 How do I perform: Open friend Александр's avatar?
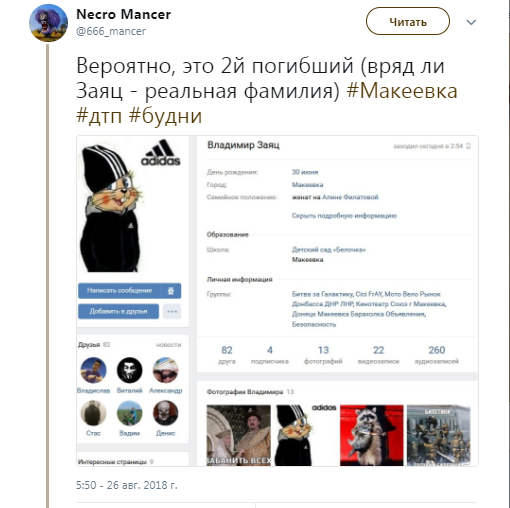166,370
